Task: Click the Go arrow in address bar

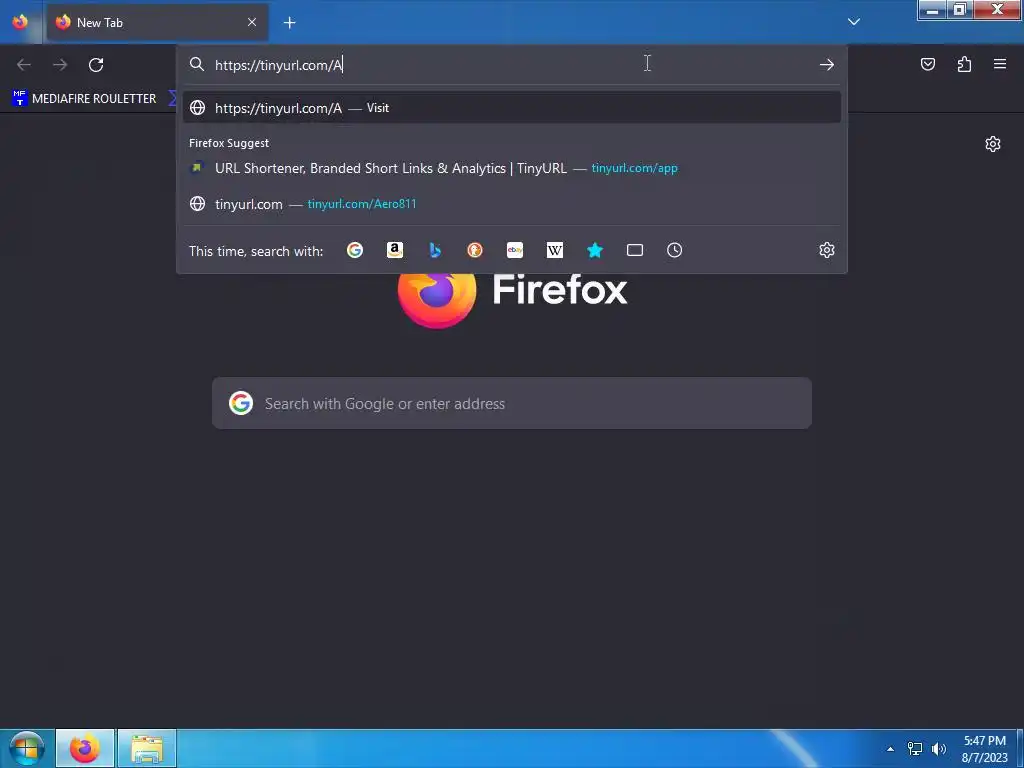Action: [827, 65]
